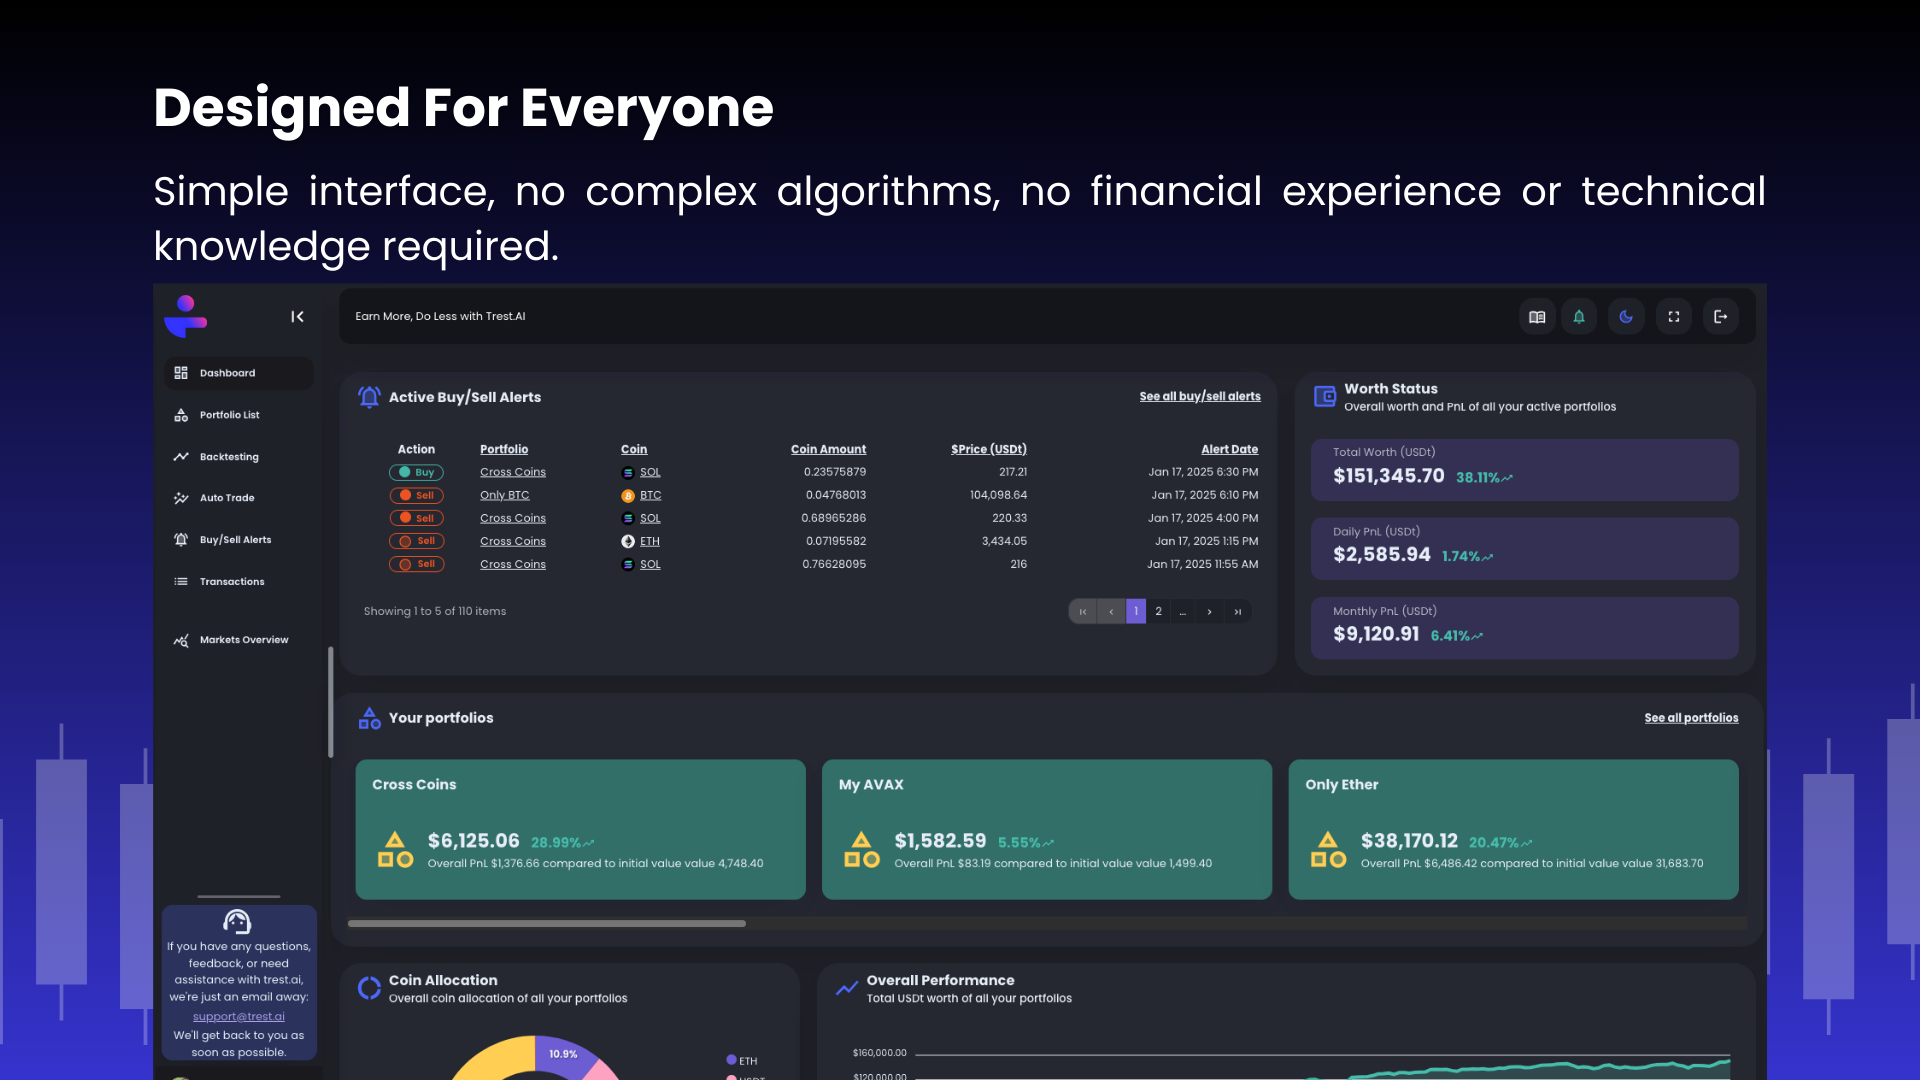Open the documentation book icon
Viewport: 1920px width, 1080px height.
(1537, 317)
